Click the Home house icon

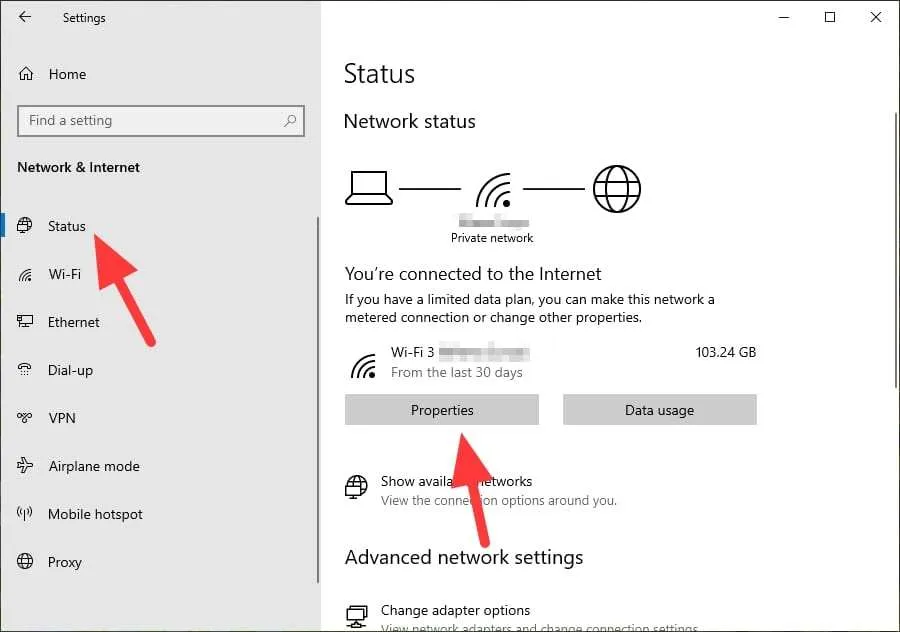pos(26,74)
